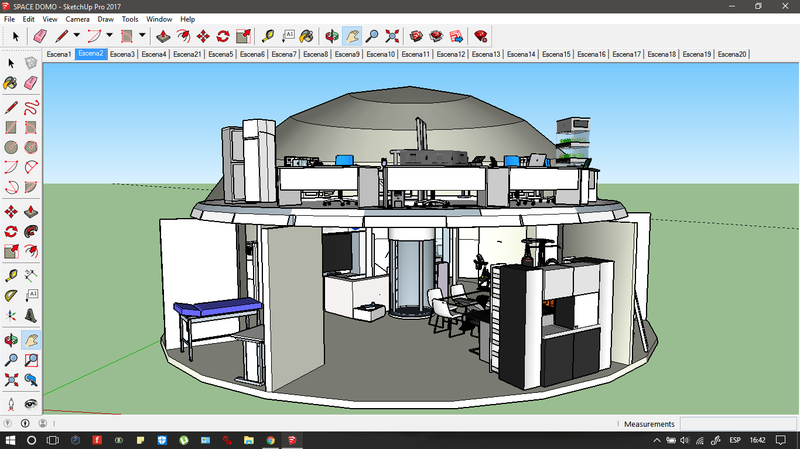Open the Camera menu
Screen dimensions: 800x449
77,19
